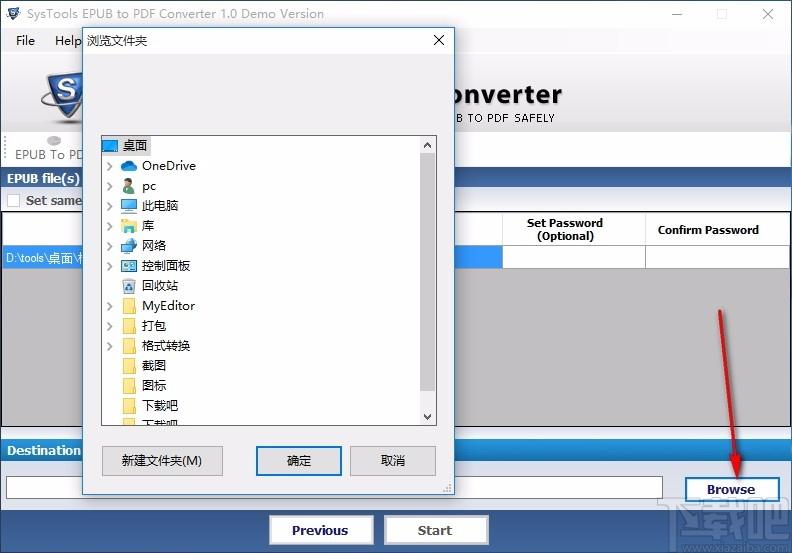Open the Help menu
The height and width of the screenshot is (553, 792).
(x=68, y=40)
